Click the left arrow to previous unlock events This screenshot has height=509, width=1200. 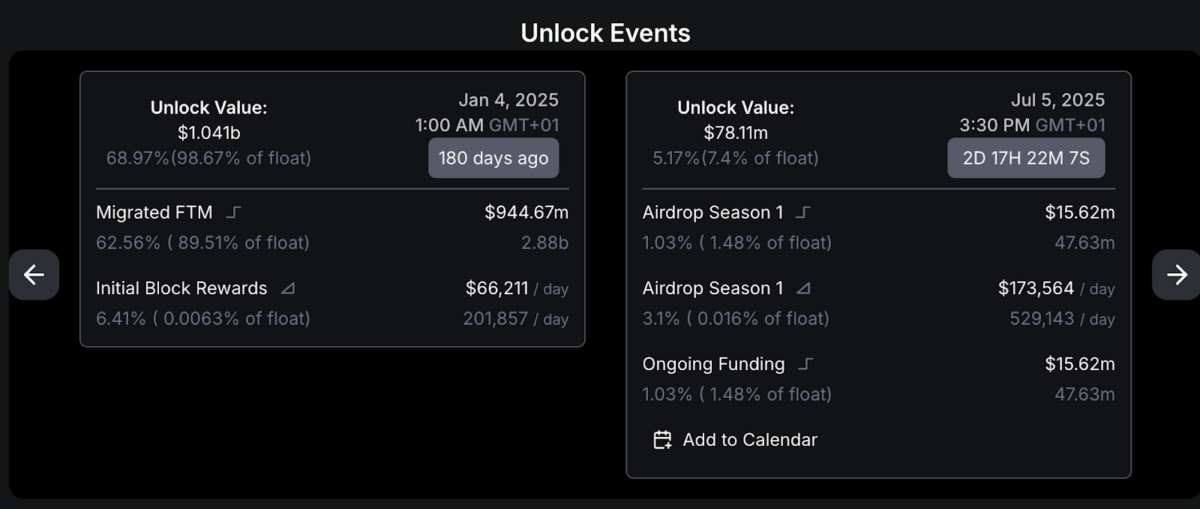(x=34, y=275)
